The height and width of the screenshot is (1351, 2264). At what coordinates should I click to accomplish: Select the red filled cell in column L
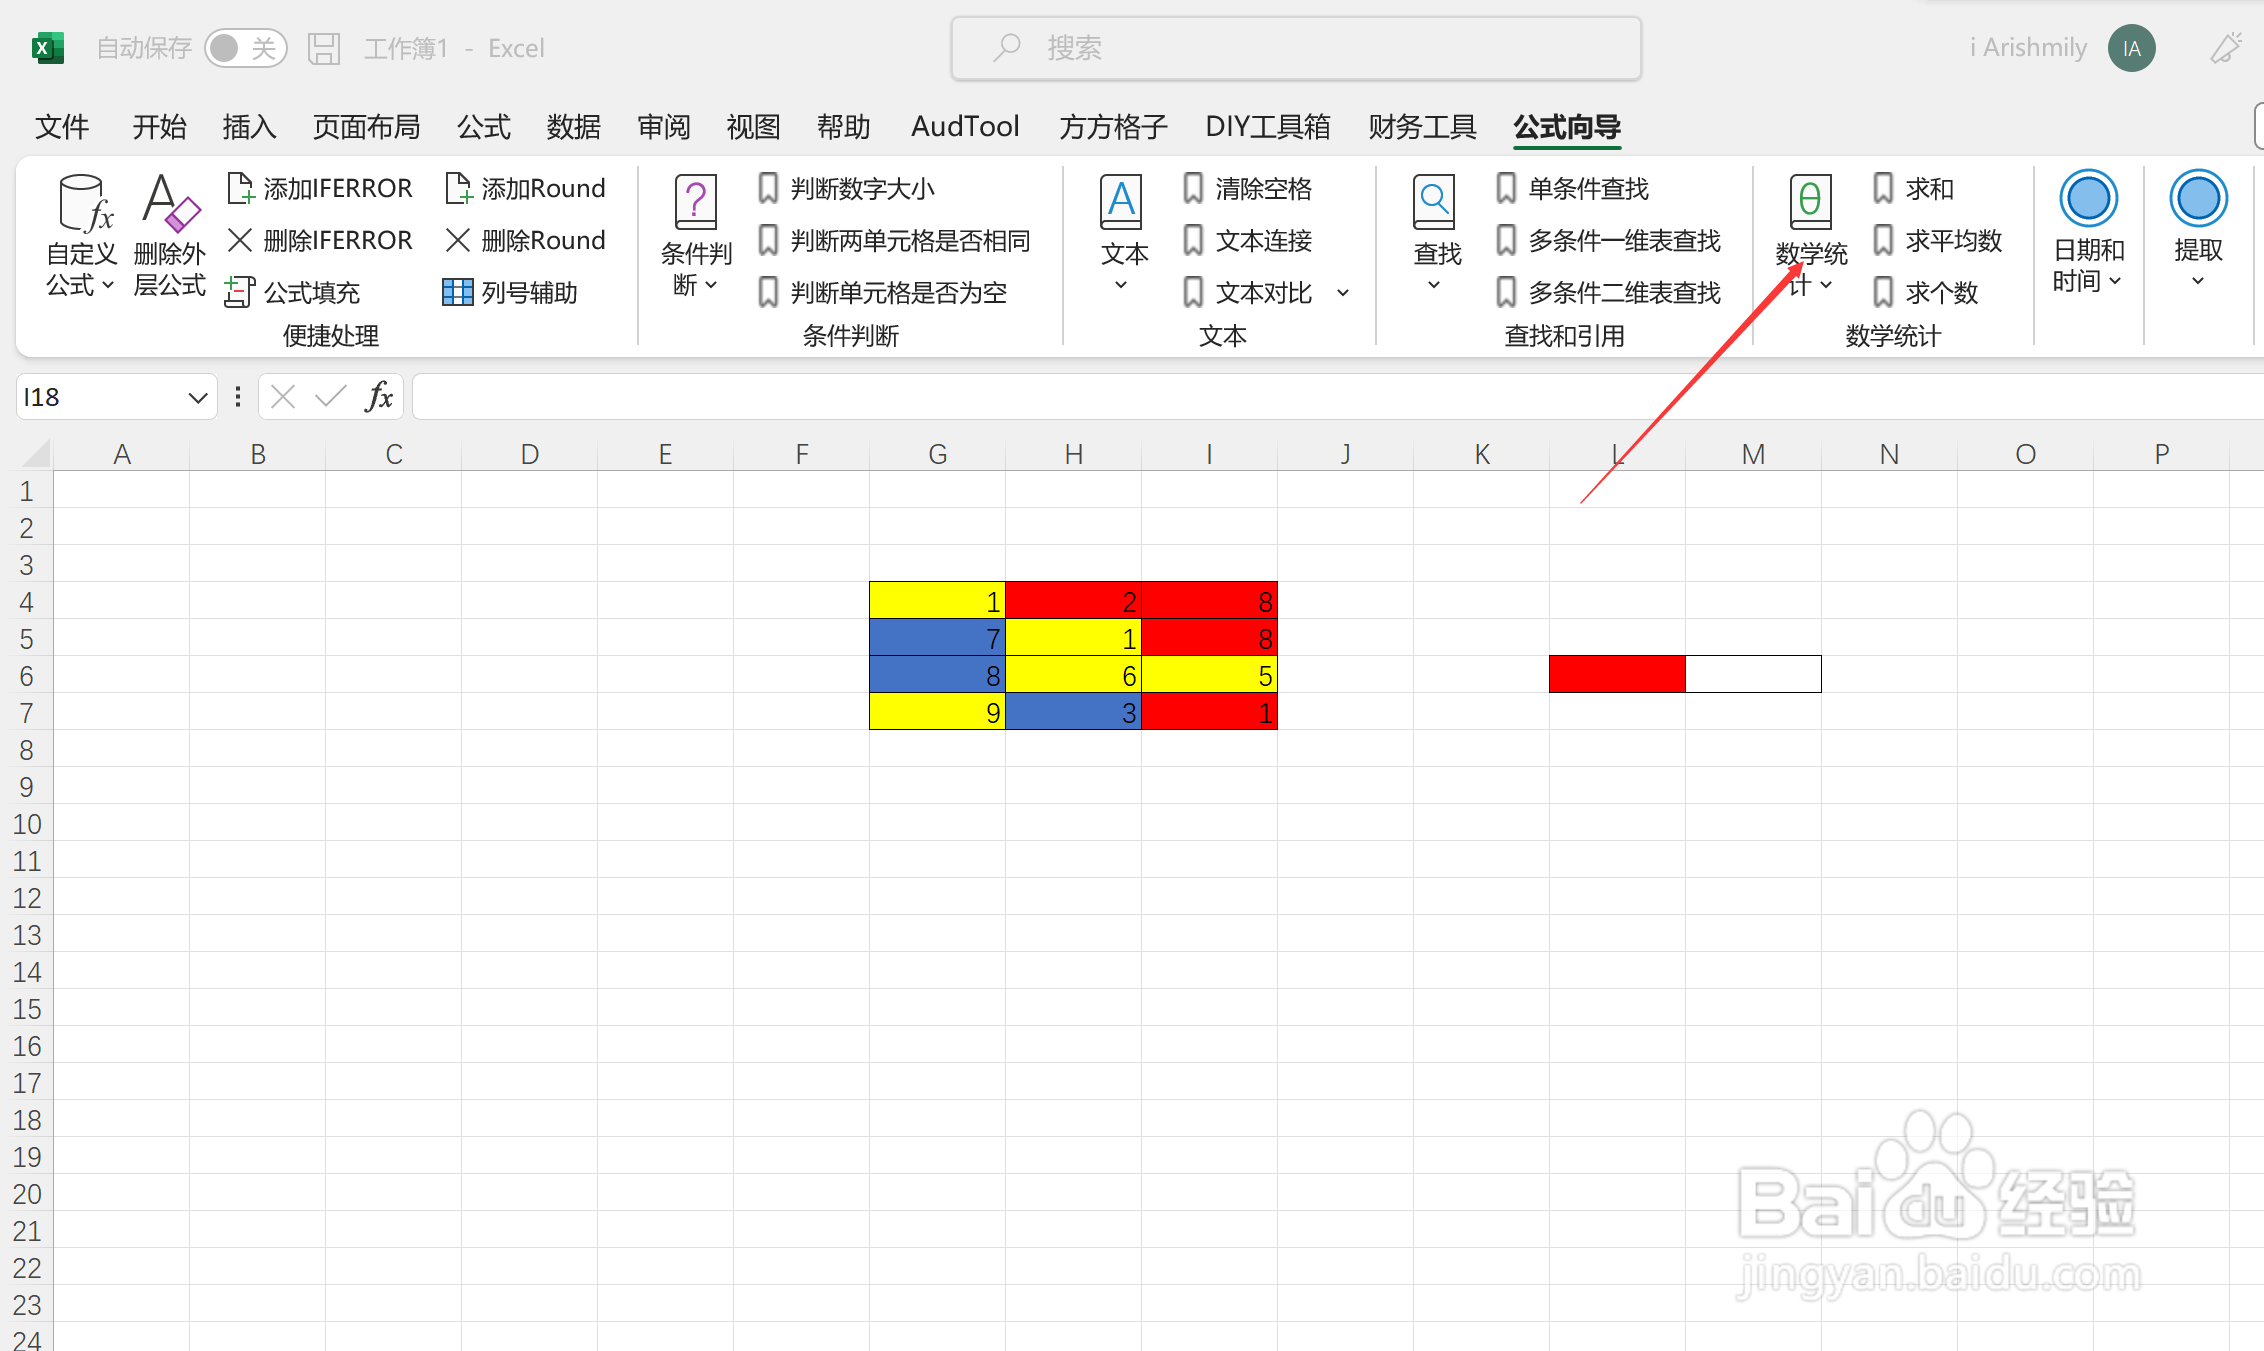coord(1616,674)
